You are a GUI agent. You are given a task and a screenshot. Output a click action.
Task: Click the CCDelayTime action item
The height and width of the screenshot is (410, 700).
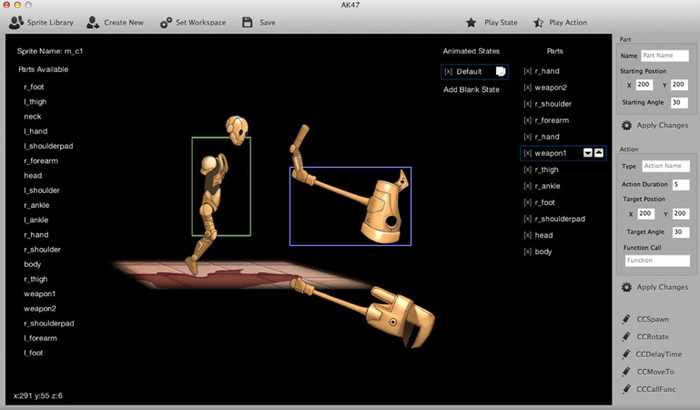652,354
